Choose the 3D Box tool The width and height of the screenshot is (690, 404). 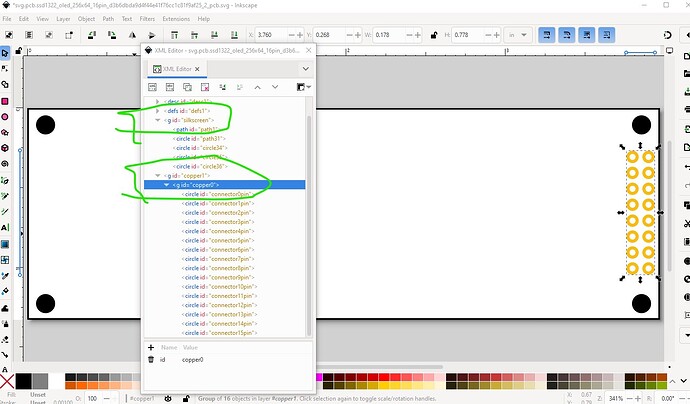click(x=5, y=148)
